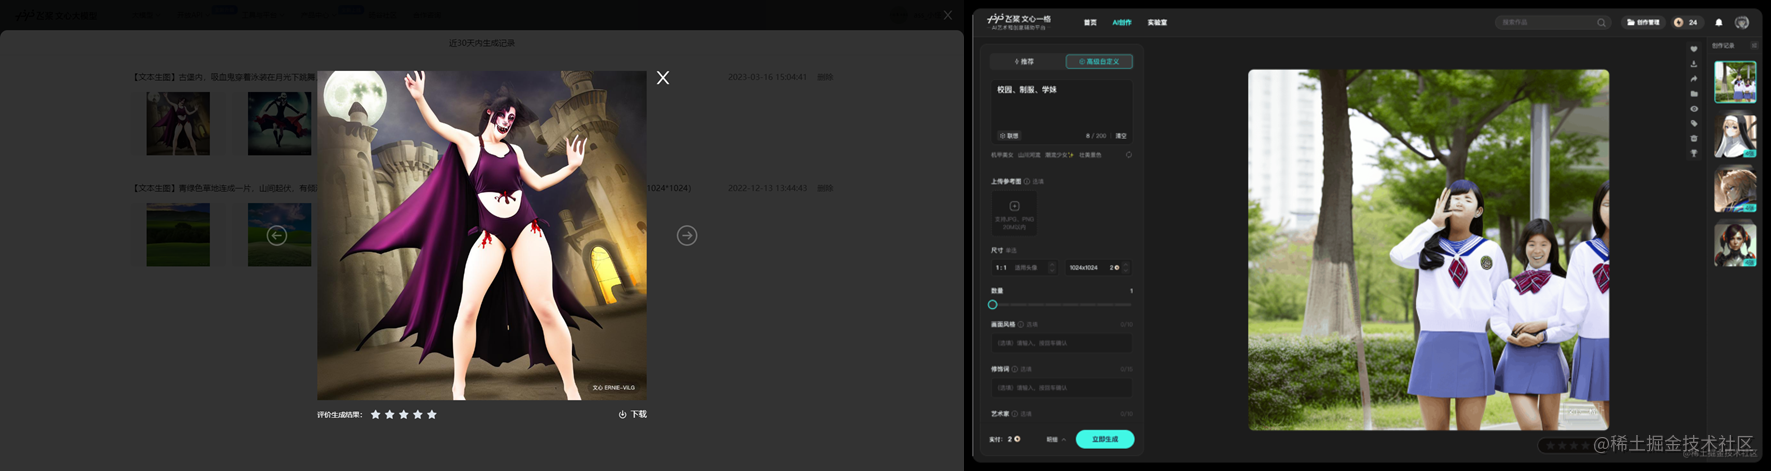Image resolution: width=1771 pixels, height=471 pixels.
Task: Pick the 机甲美女 prompt suggestion
Action: coord(1002,155)
